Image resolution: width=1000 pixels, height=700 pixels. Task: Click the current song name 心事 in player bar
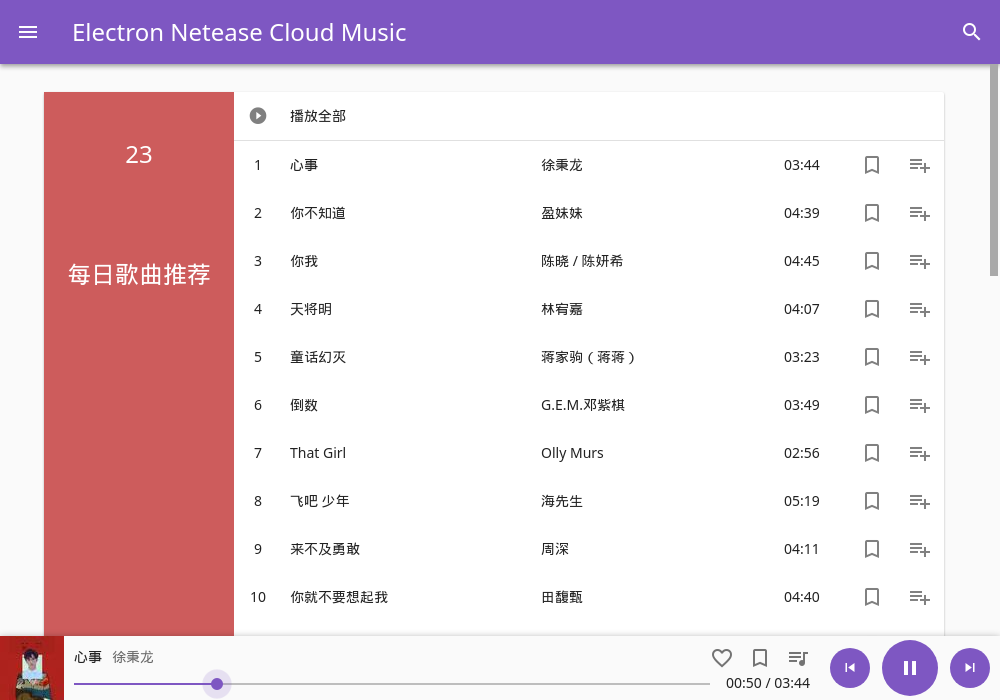(x=87, y=657)
